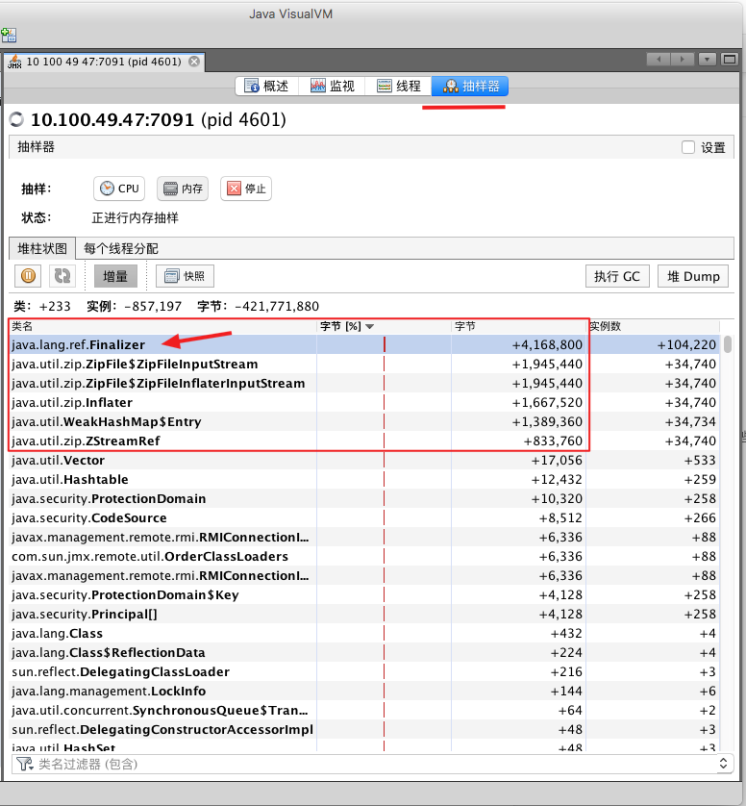746x806 pixels.
Task: Open the 堆柱状图 heap histogram tab
Action: coord(43,249)
